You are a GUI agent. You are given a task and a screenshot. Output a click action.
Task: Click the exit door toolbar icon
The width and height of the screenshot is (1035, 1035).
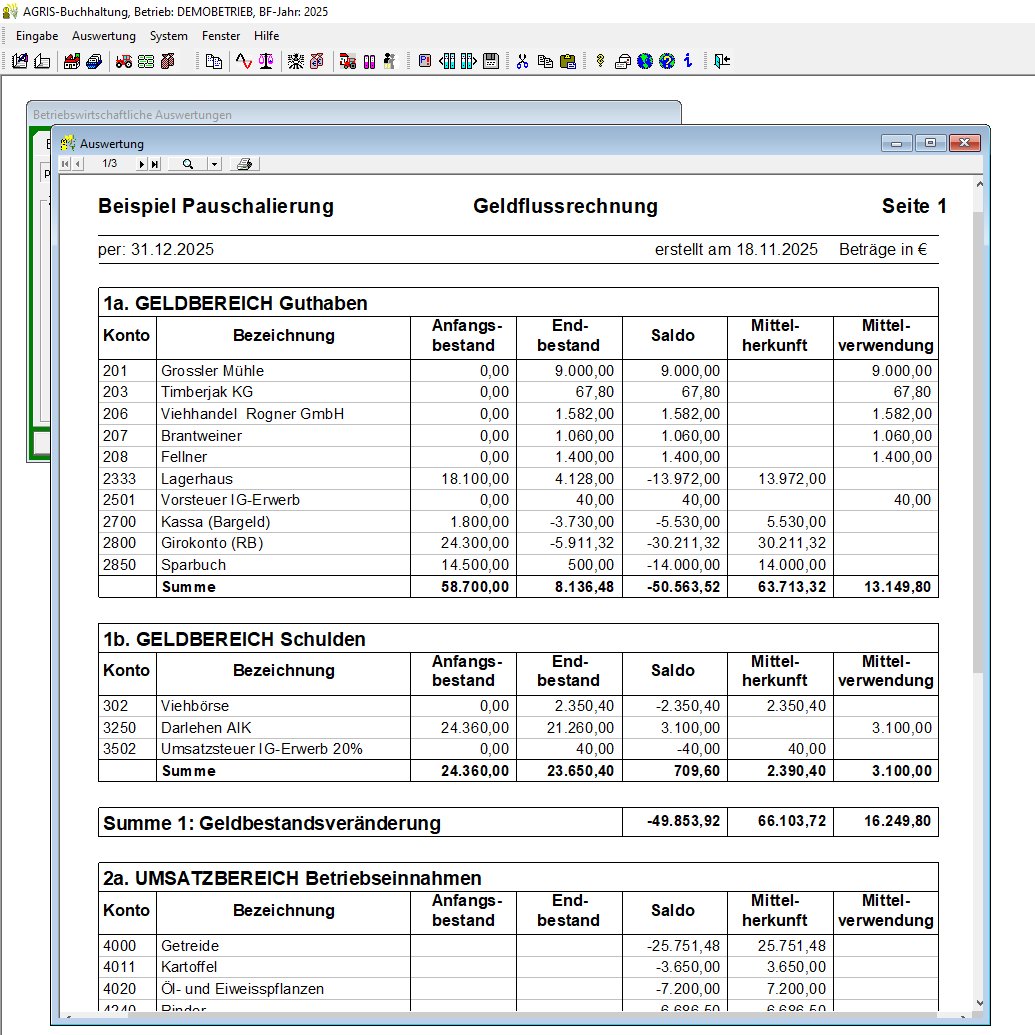722,61
